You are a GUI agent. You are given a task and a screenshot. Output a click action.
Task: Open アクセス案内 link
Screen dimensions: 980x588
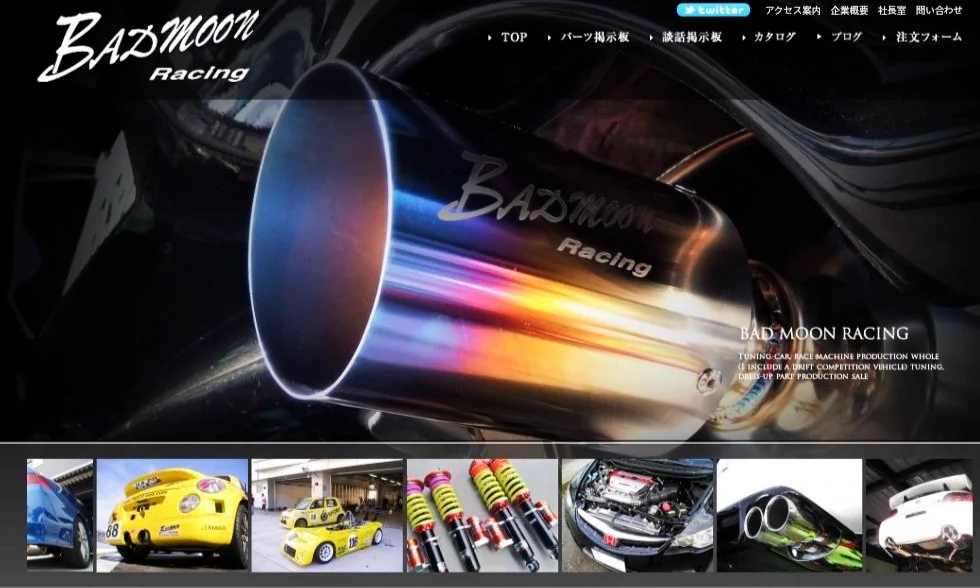coord(792,11)
